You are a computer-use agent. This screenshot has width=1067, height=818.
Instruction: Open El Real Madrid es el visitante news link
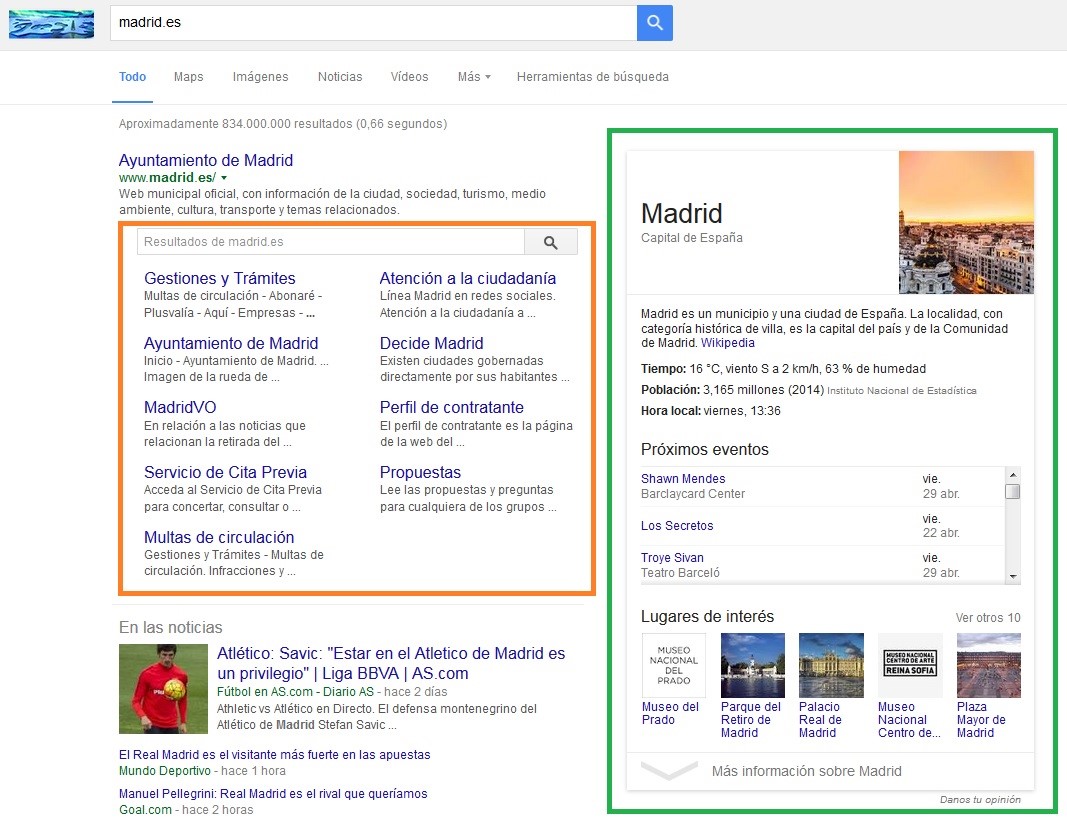[275, 755]
